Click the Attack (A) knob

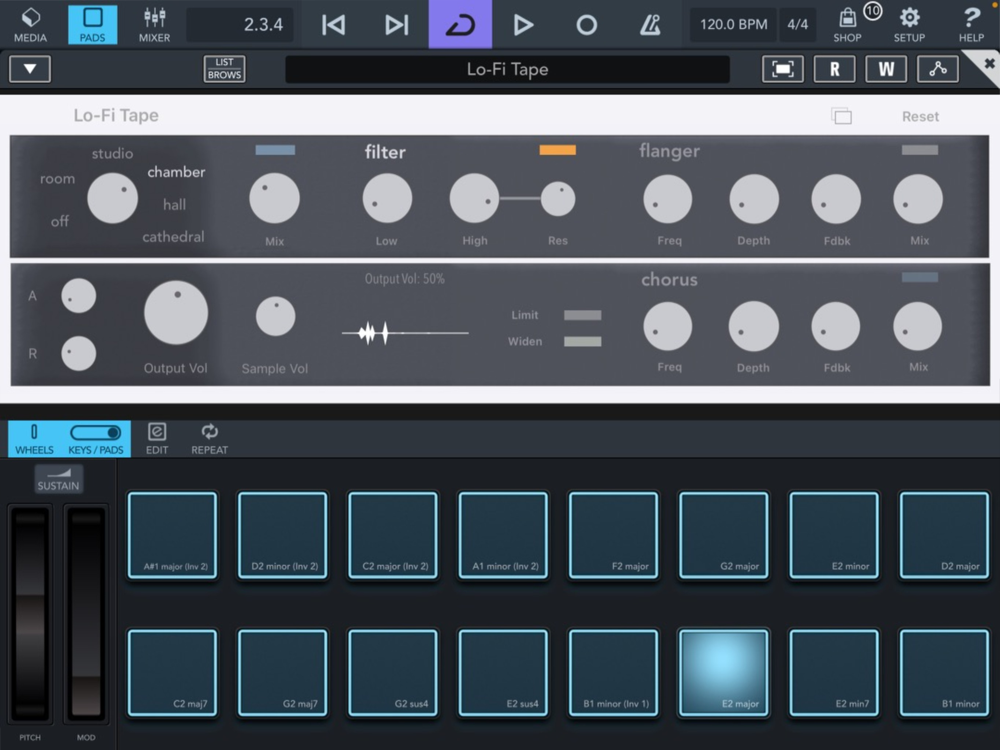pyautogui.click(x=78, y=296)
